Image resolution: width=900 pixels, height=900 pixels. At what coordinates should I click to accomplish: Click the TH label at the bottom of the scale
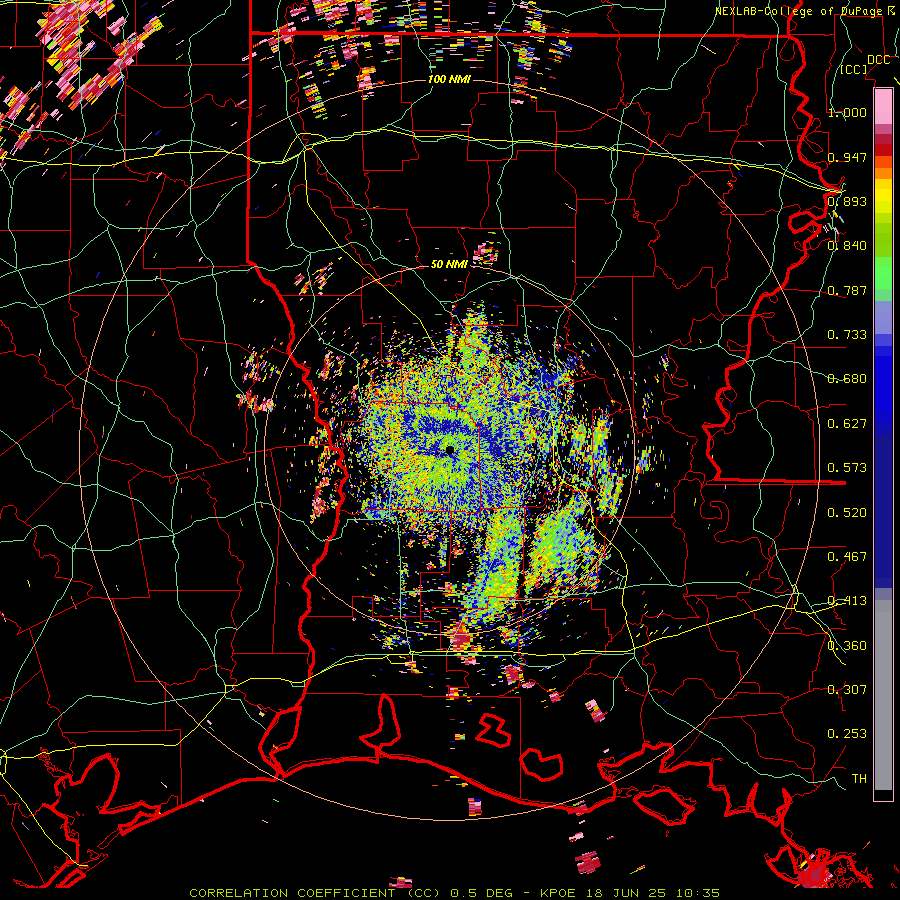click(x=859, y=779)
